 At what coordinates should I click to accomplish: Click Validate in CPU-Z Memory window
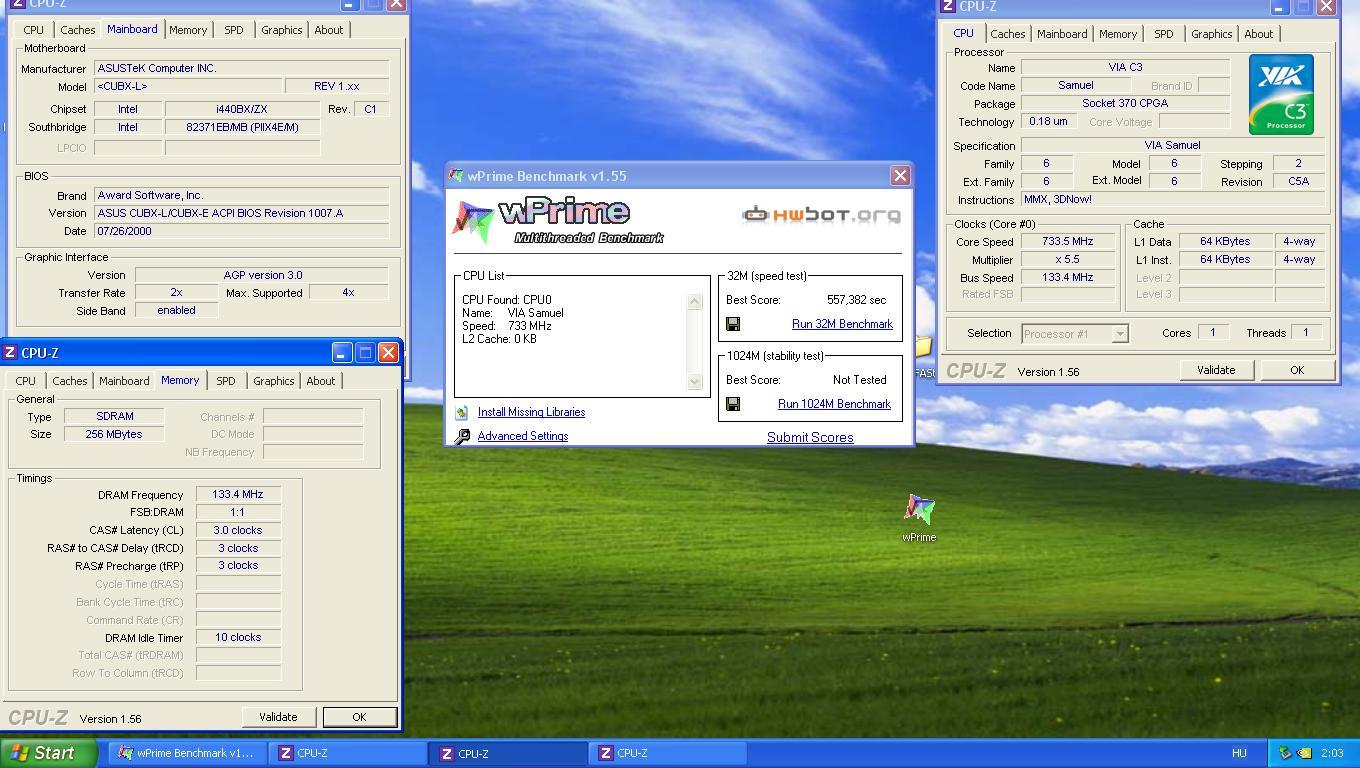278,717
